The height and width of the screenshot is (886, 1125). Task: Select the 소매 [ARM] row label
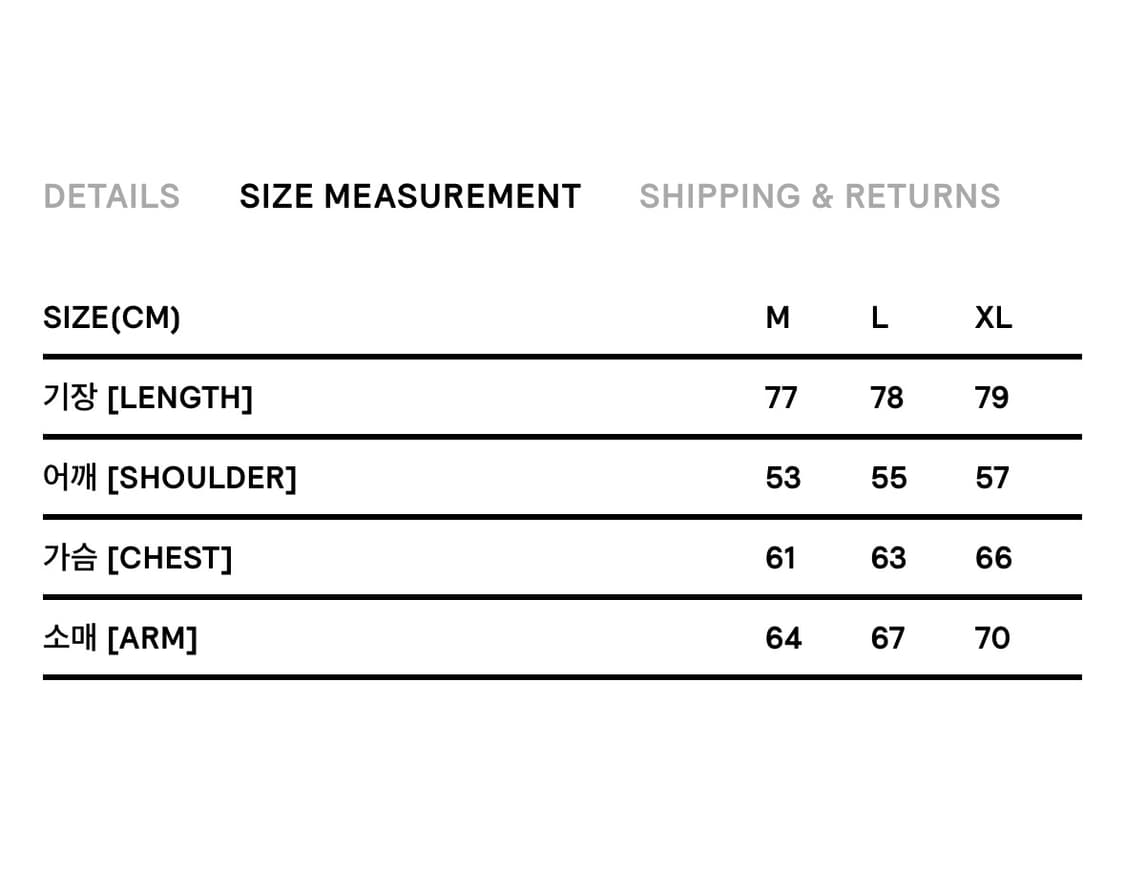pyautogui.click(x=120, y=638)
